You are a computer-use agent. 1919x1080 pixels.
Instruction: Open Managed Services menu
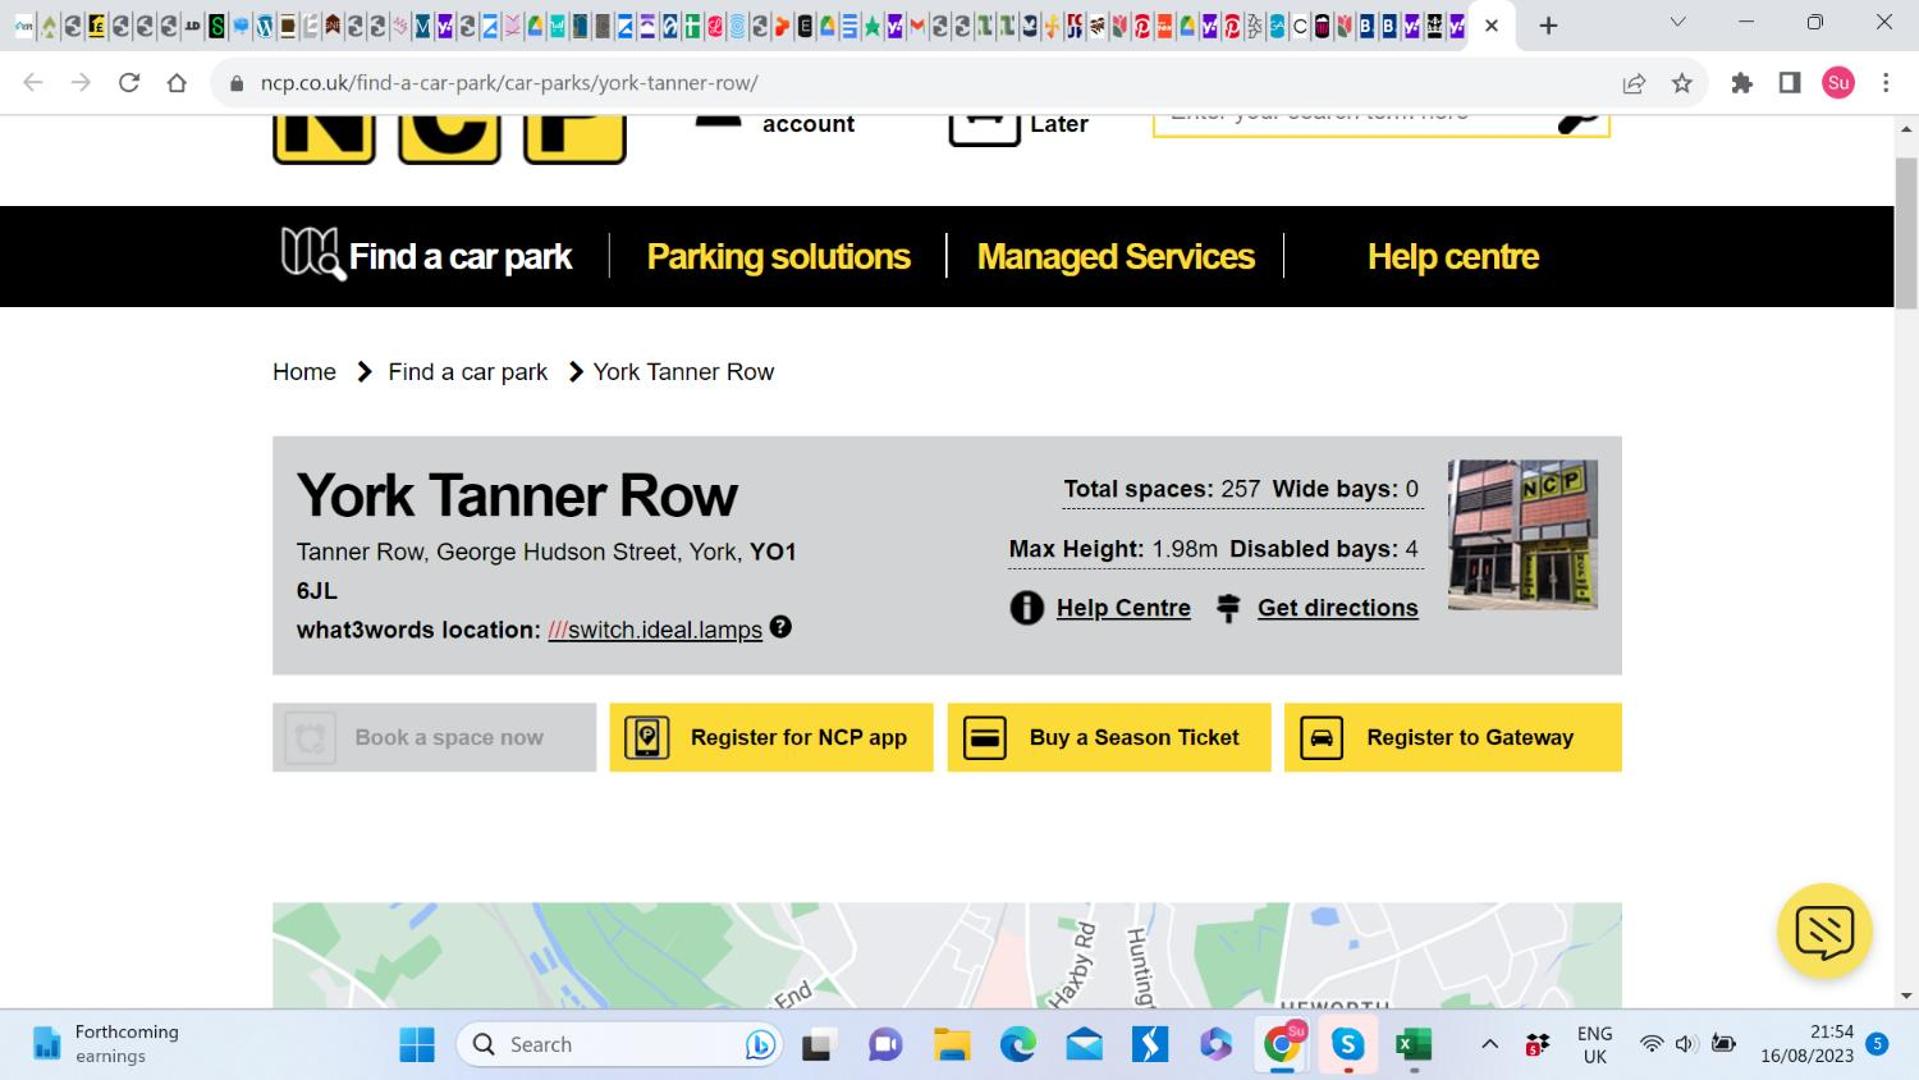coord(1116,257)
